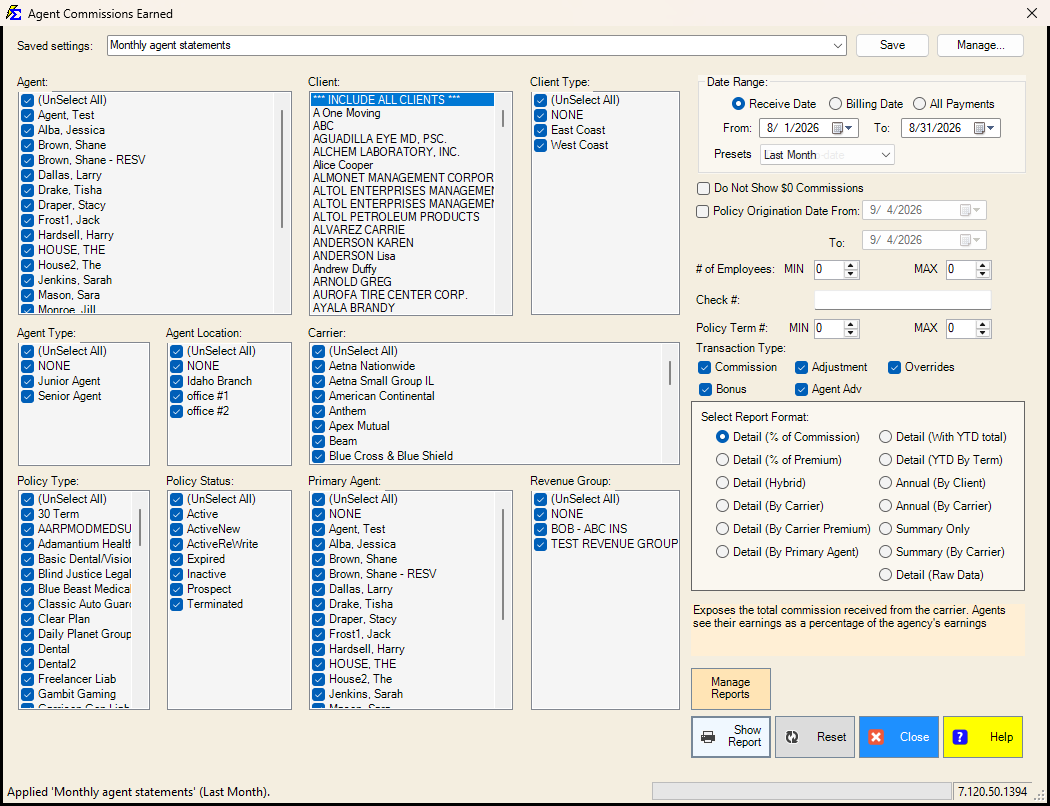Screen dimensions: 1050x806
Task: Uncheck East Coast client type
Action: [x=540, y=131]
